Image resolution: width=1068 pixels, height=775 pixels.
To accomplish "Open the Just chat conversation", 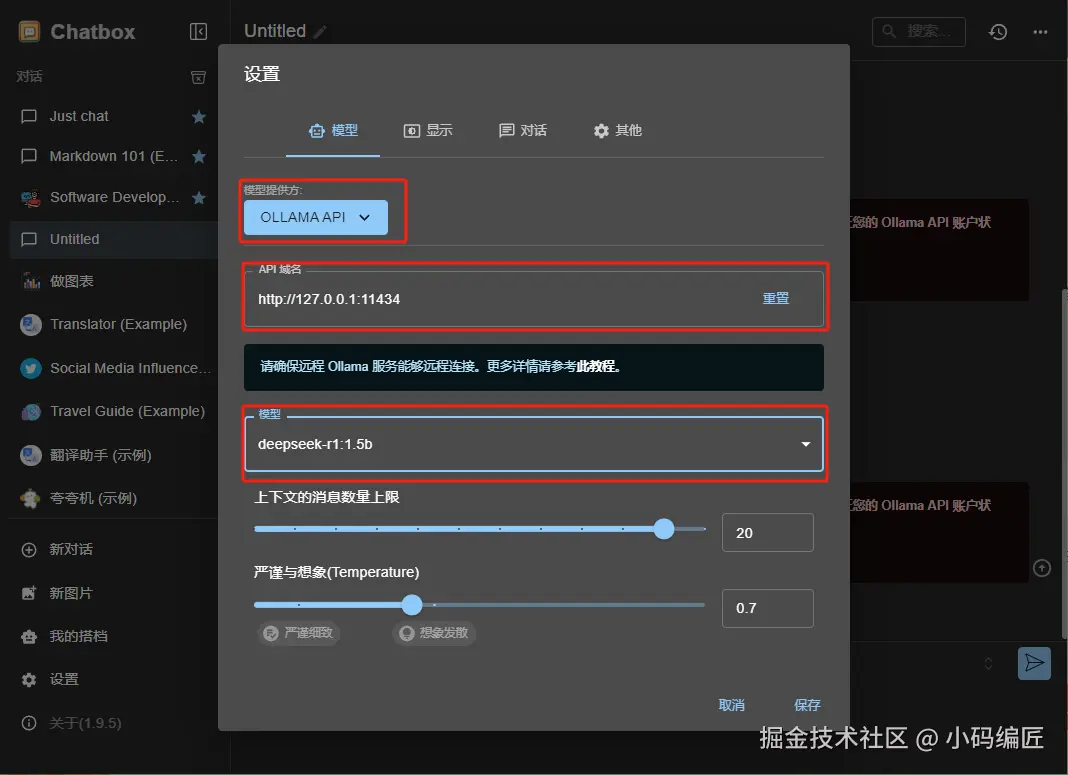I will (x=114, y=116).
